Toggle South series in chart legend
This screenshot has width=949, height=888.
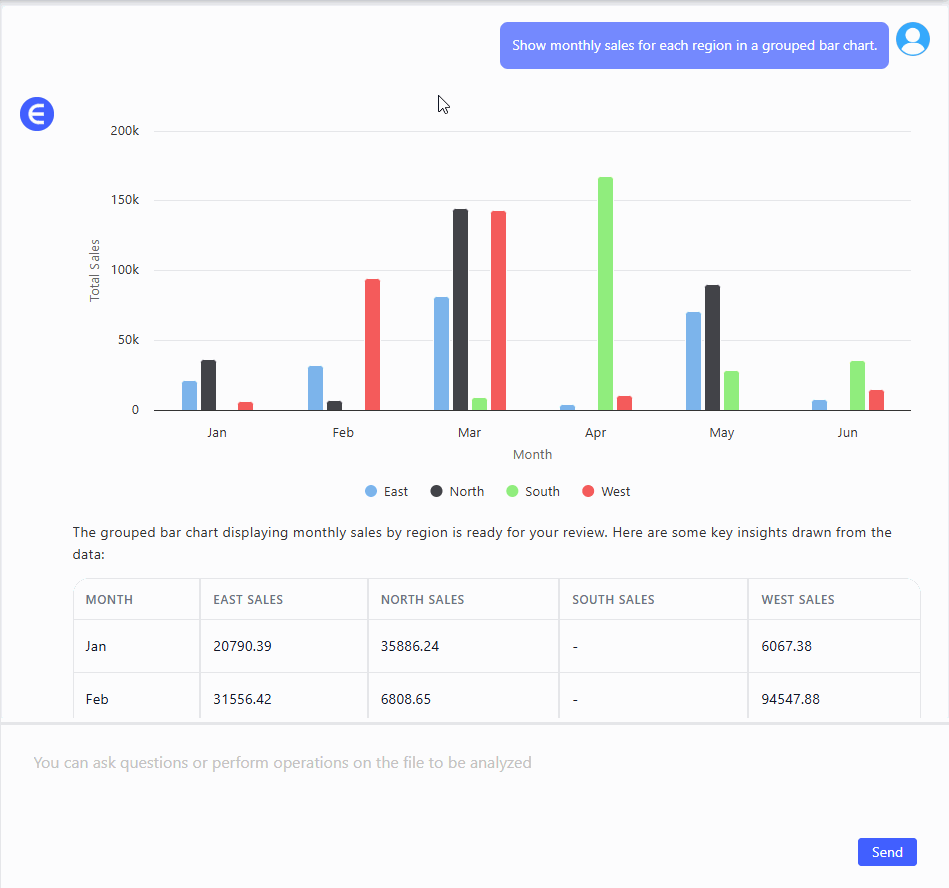pyautogui.click(x=532, y=491)
